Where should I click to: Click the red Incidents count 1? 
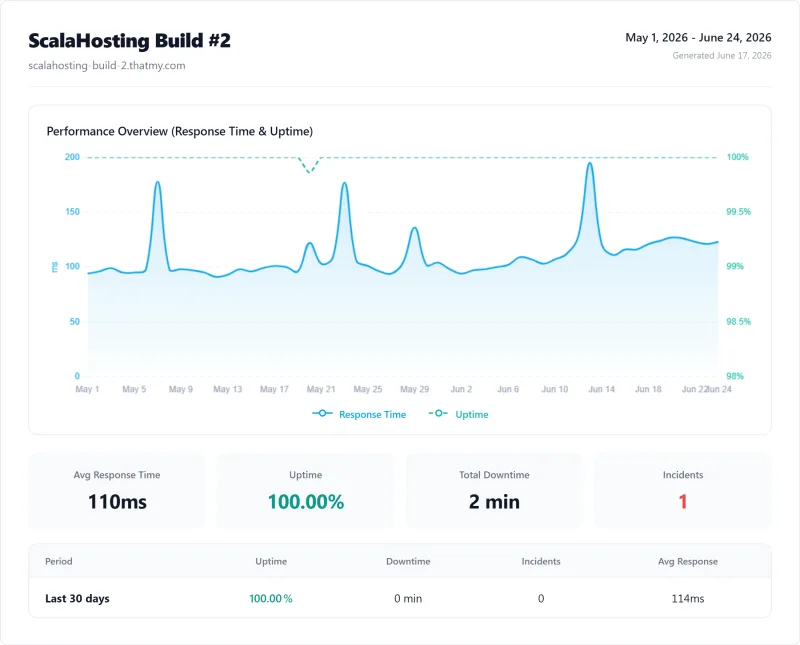click(683, 502)
